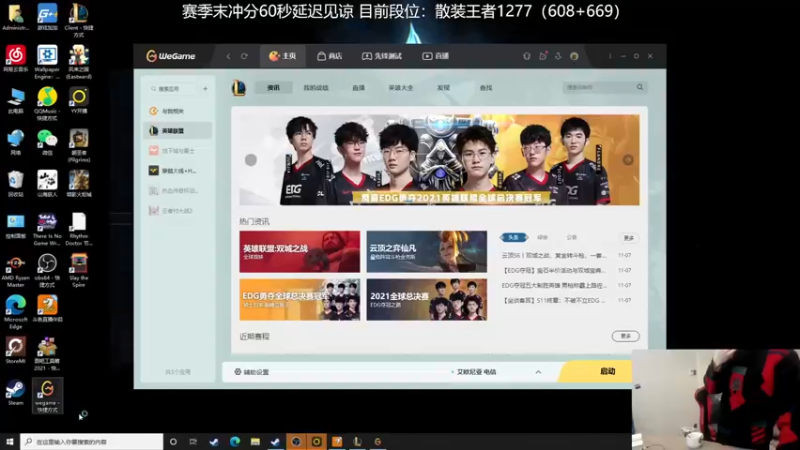Viewport: 800px width, 450px height.
Task: Open the obs64 desktop shortcut
Action: tap(47, 270)
